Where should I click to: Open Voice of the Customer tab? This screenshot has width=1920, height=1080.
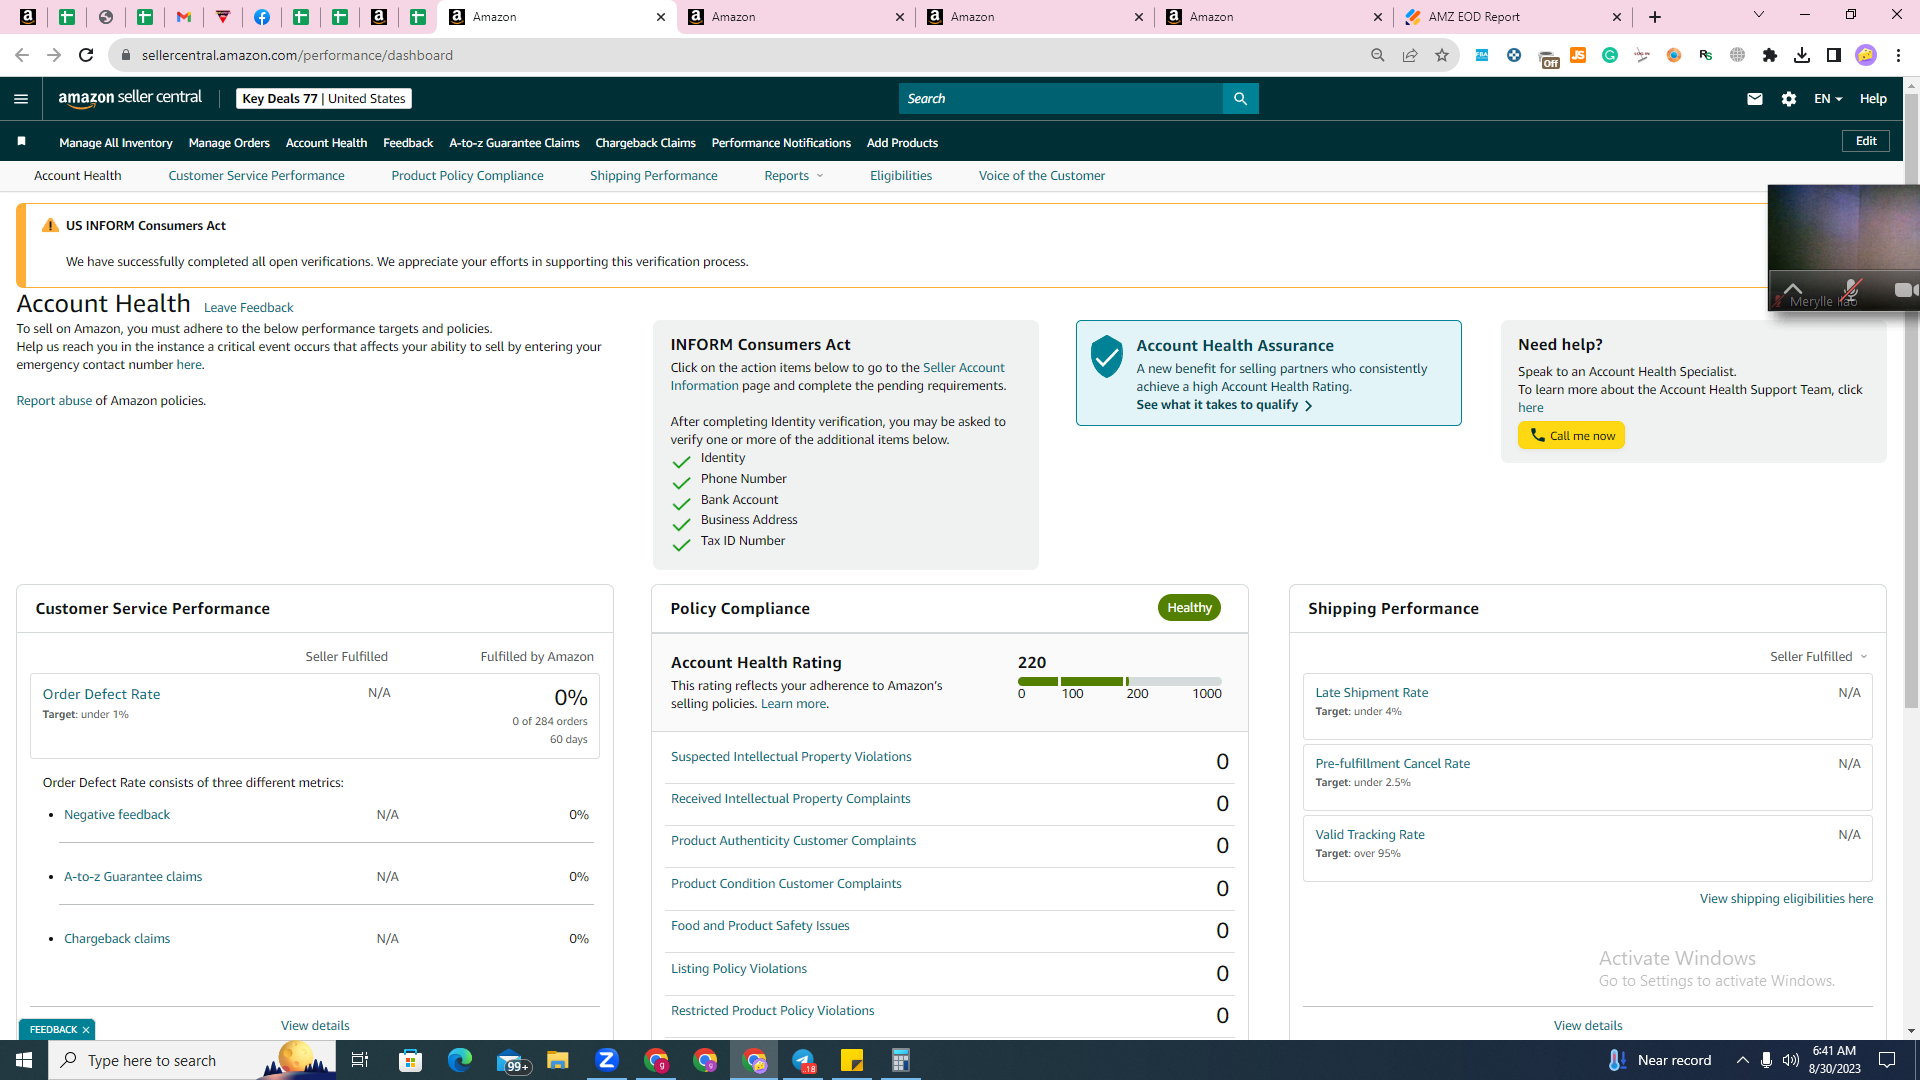coord(1042,176)
